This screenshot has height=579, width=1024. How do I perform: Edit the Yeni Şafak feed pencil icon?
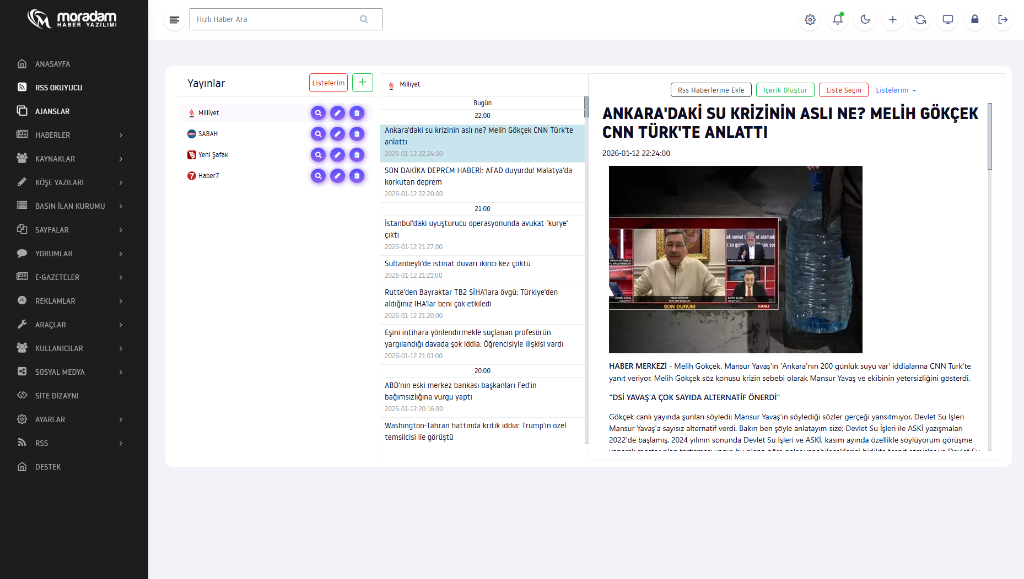point(337,155)
